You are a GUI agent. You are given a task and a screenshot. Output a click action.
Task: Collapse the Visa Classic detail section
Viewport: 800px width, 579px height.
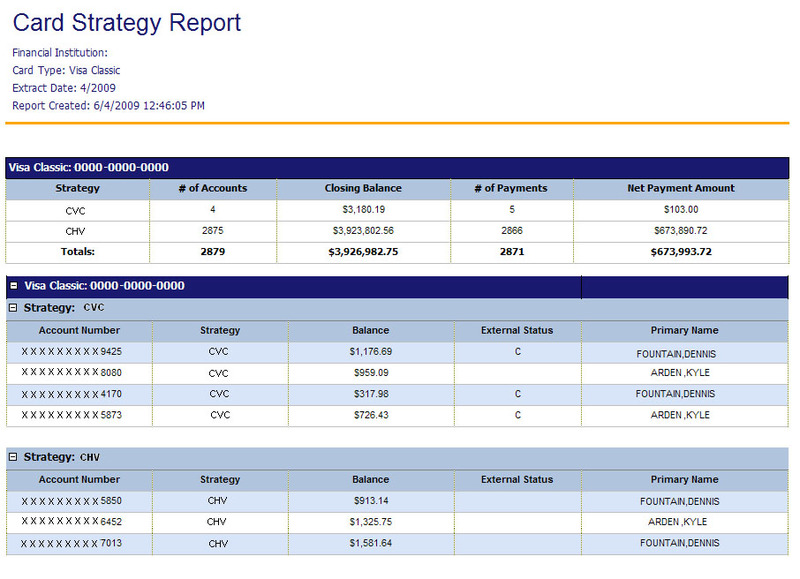[14, 286]
